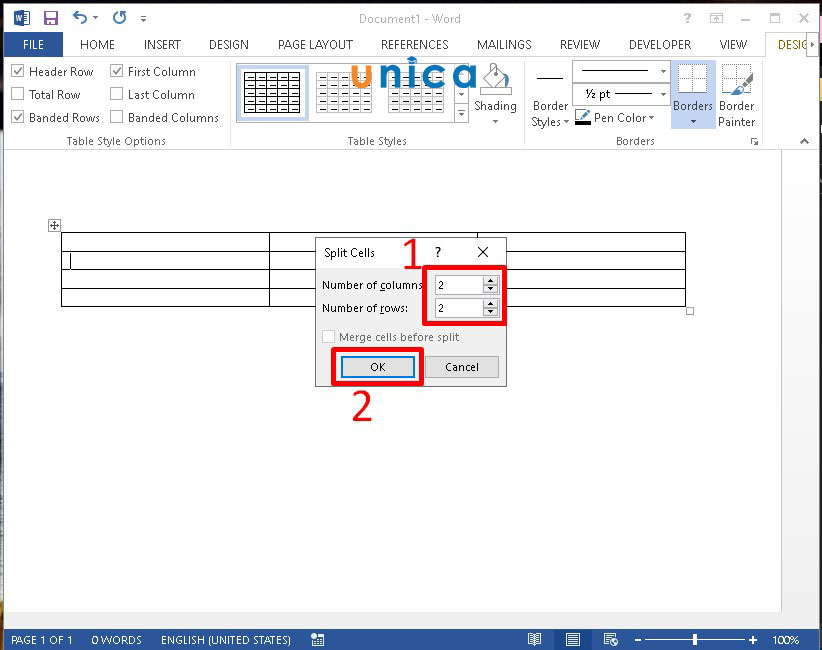Open Borders and Shading dialog launcher
Viewport: 822px width, 650px height.
pos(754,142)
